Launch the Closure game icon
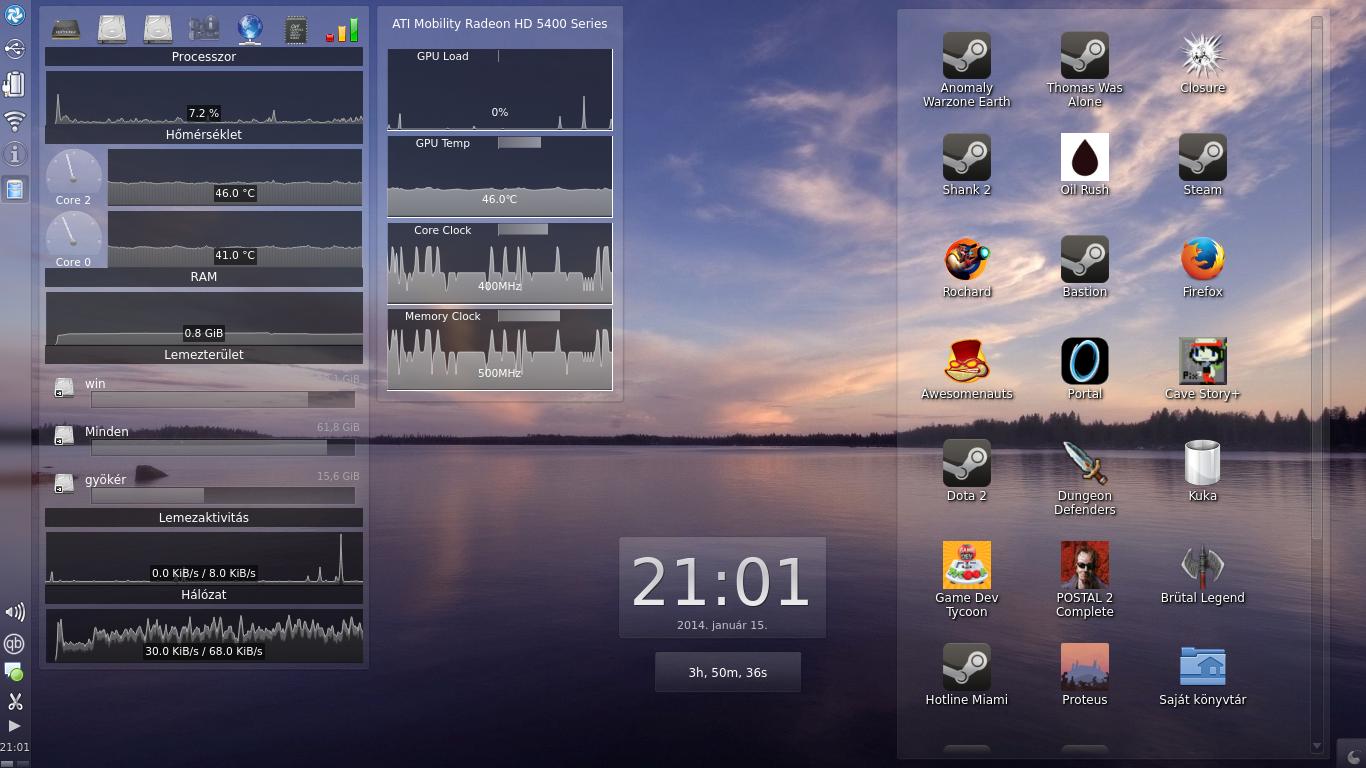1366x768 pixels. coord(1202,63)
